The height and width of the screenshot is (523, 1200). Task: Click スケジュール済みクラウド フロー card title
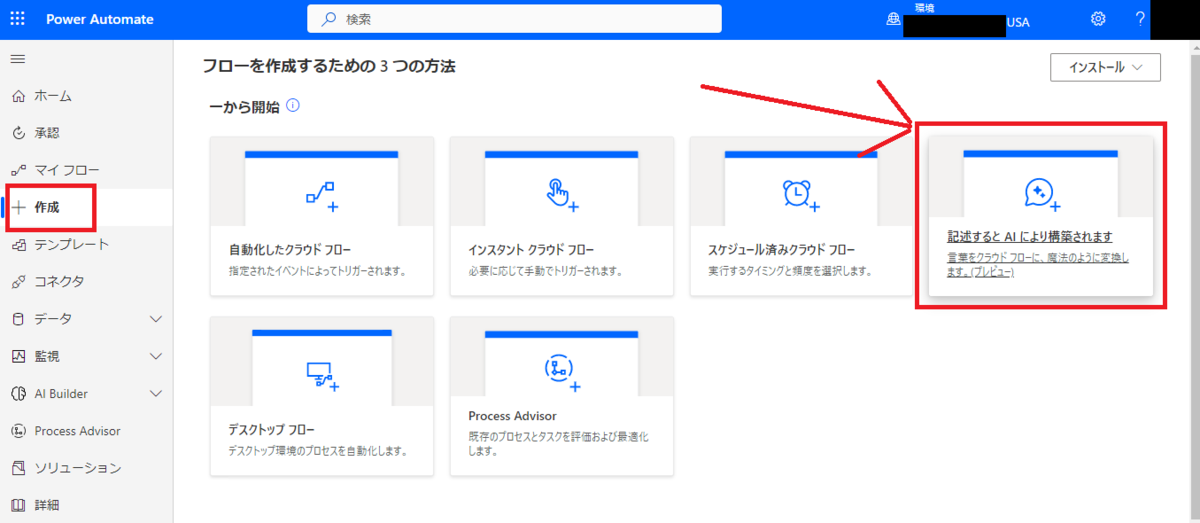point(782,250)
